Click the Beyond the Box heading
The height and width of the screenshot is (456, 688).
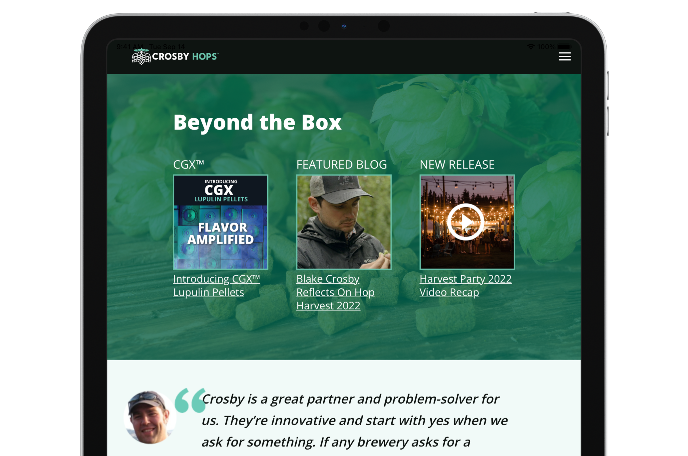tap(257, 122)
